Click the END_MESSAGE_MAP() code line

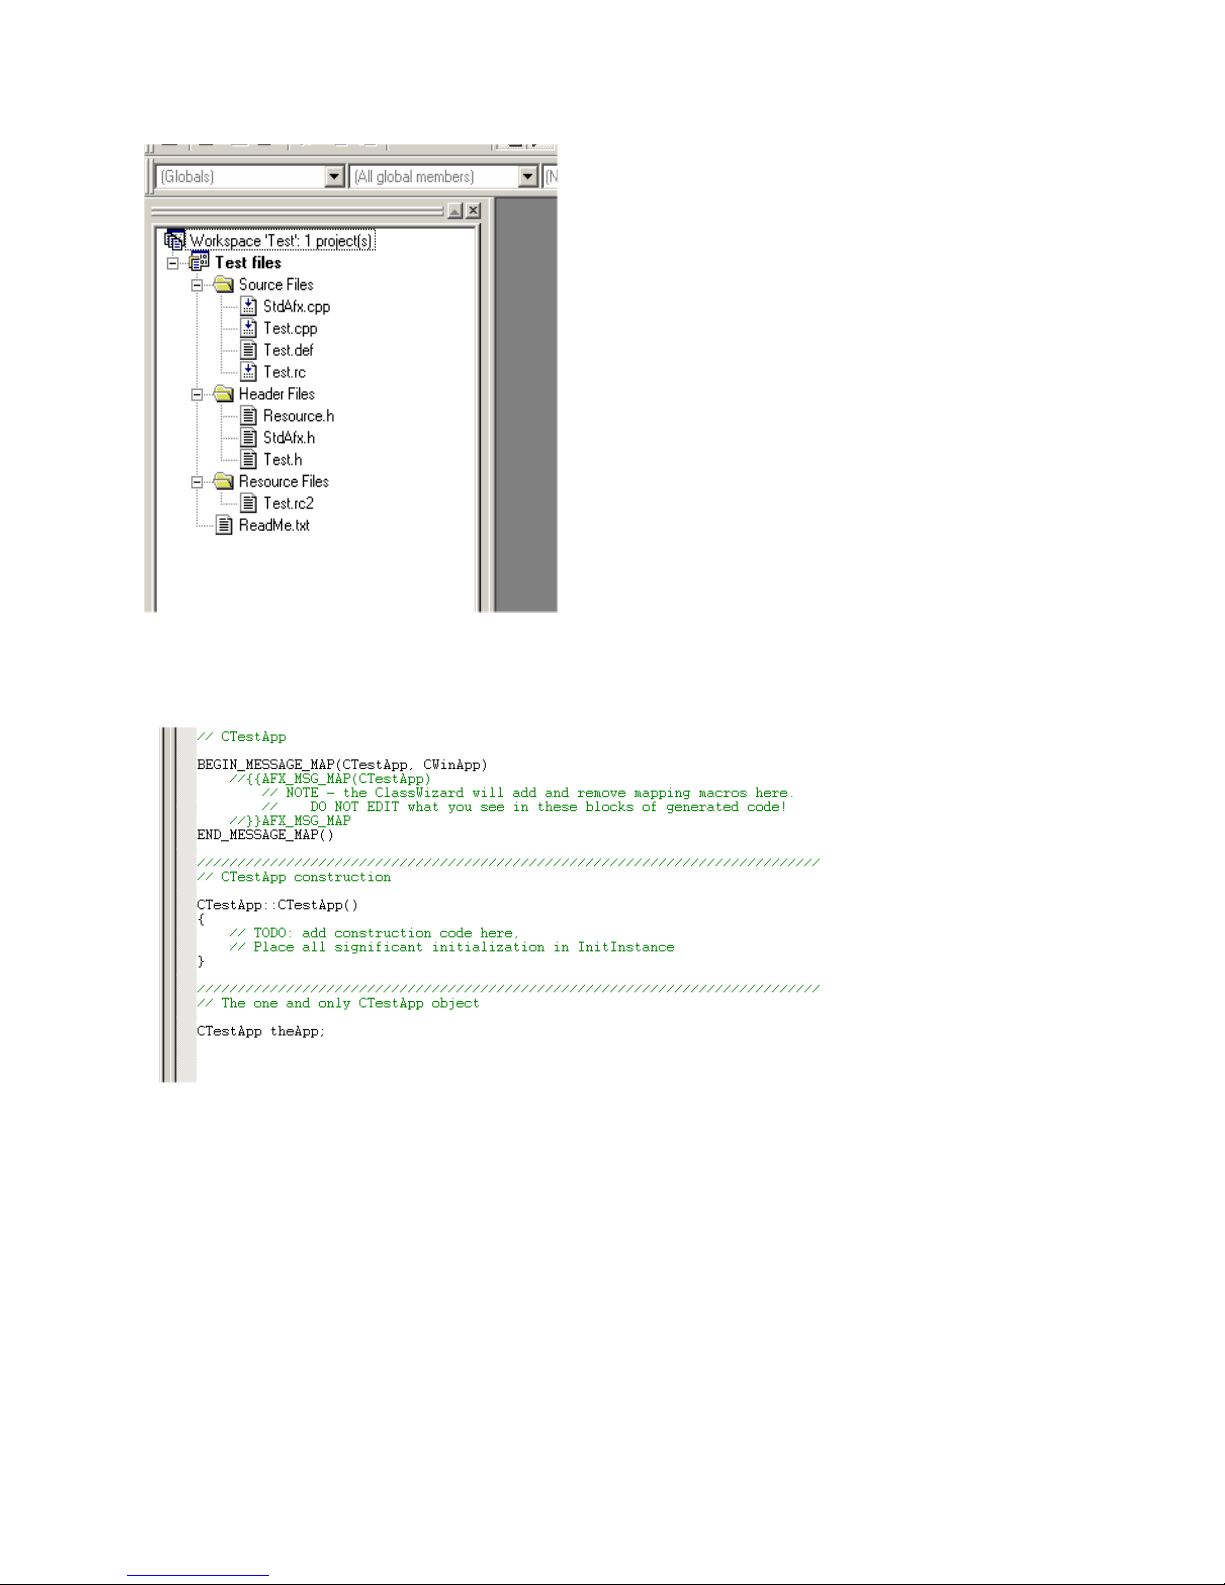tap(265, 835)
